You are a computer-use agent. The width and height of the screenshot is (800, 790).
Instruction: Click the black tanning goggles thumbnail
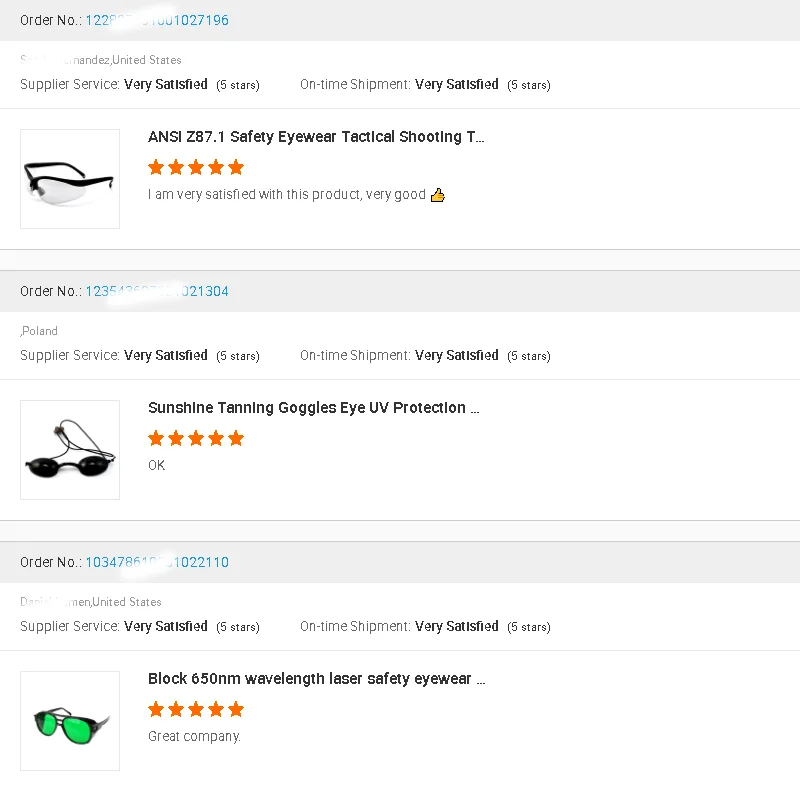click(x=70, y=450)
